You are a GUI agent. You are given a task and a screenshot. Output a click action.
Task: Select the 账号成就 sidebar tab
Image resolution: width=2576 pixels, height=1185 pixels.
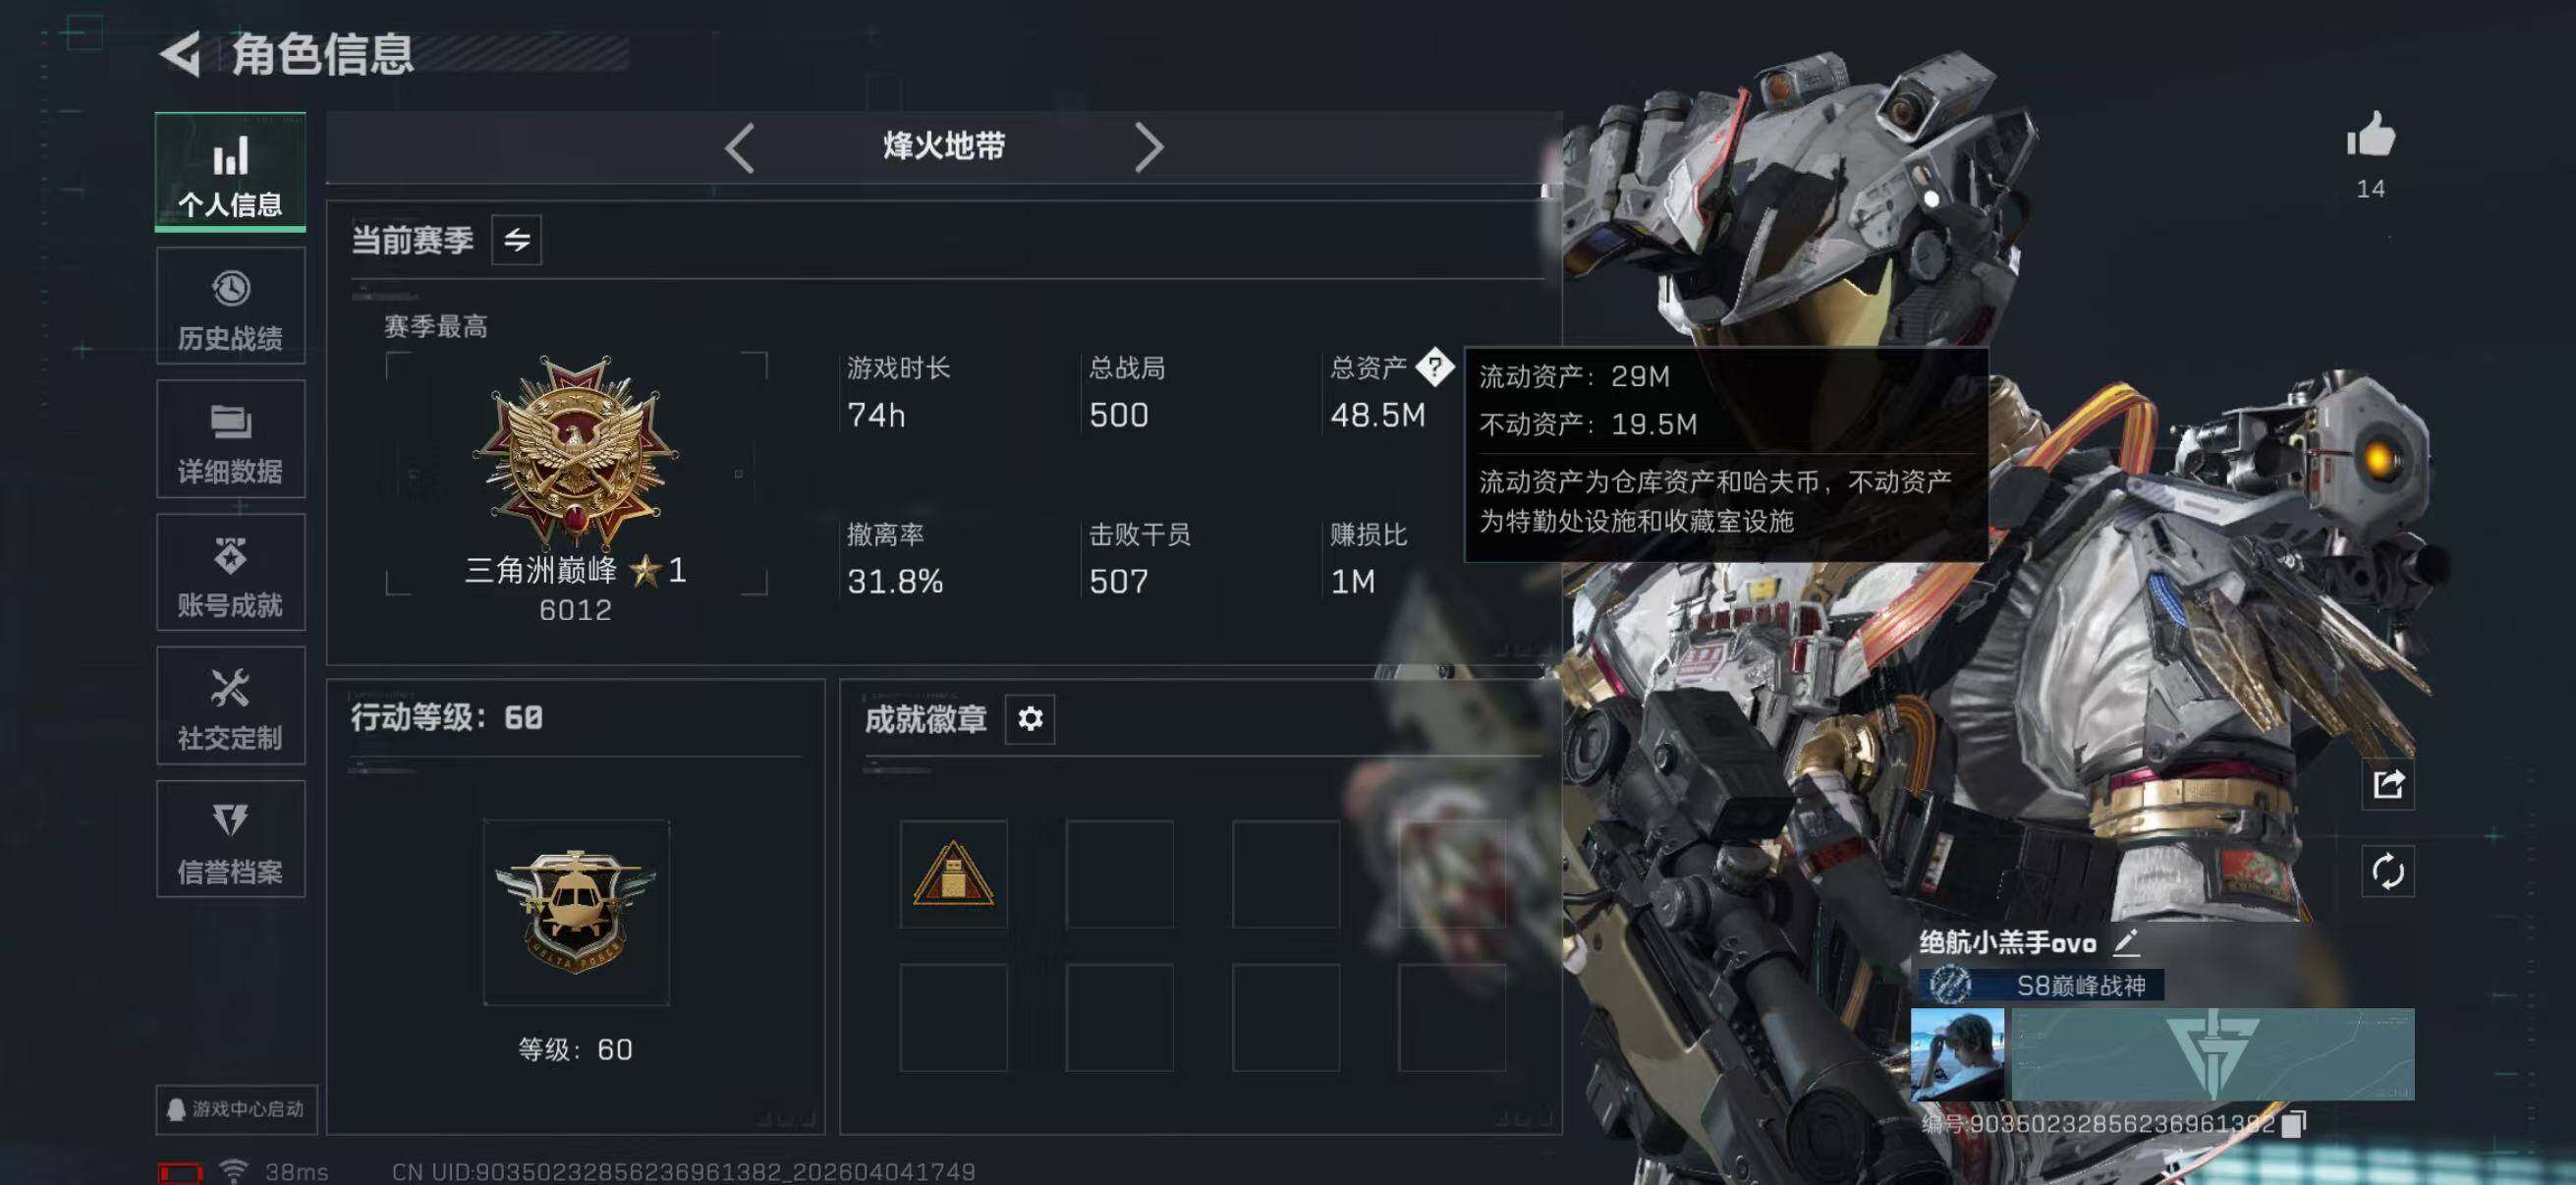pos(231,572)
